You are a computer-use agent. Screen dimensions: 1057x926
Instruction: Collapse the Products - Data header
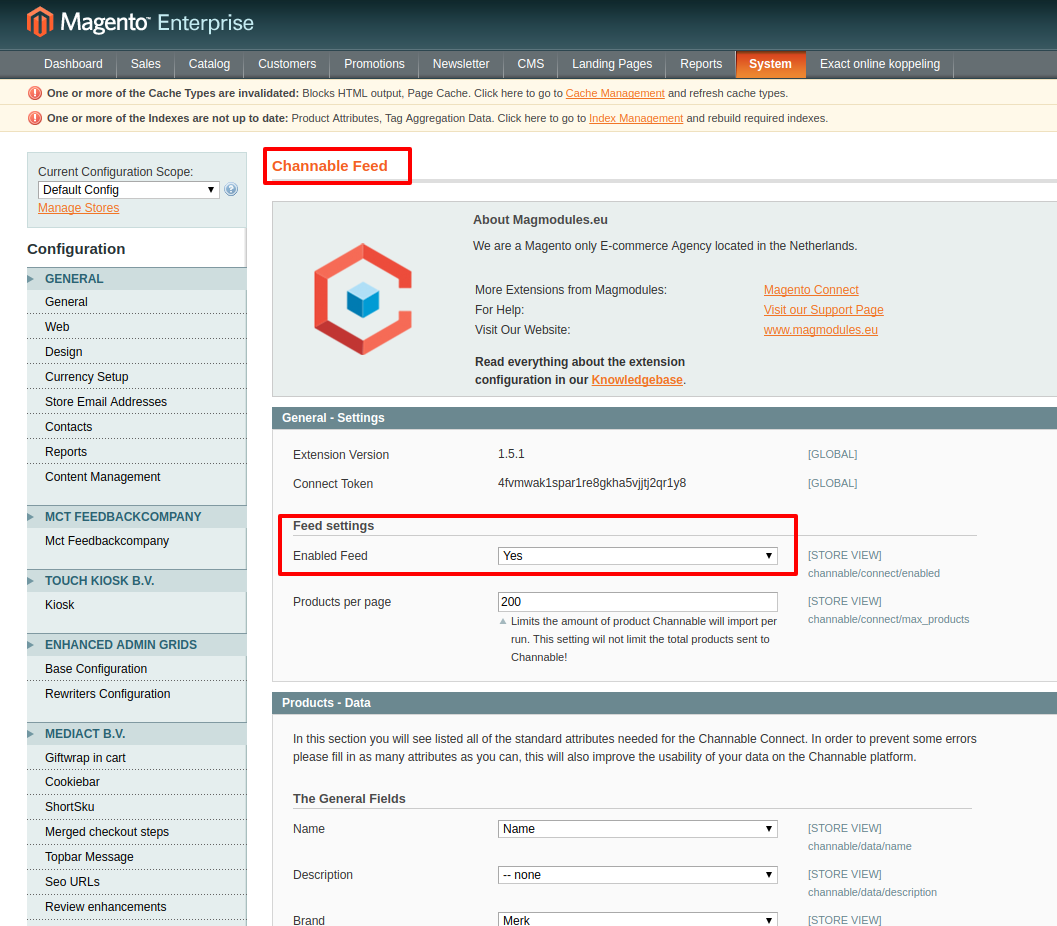pyautogui.click(x=664, y=703)
